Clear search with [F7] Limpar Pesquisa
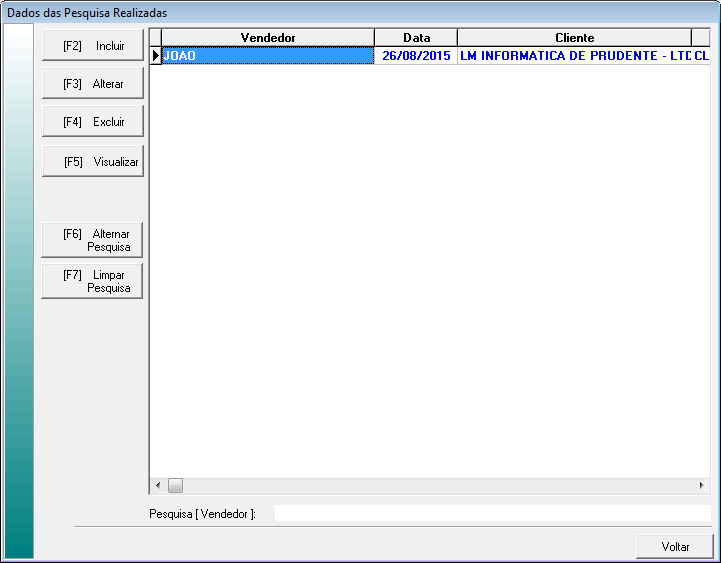721x563 pixels. point(93,281)
